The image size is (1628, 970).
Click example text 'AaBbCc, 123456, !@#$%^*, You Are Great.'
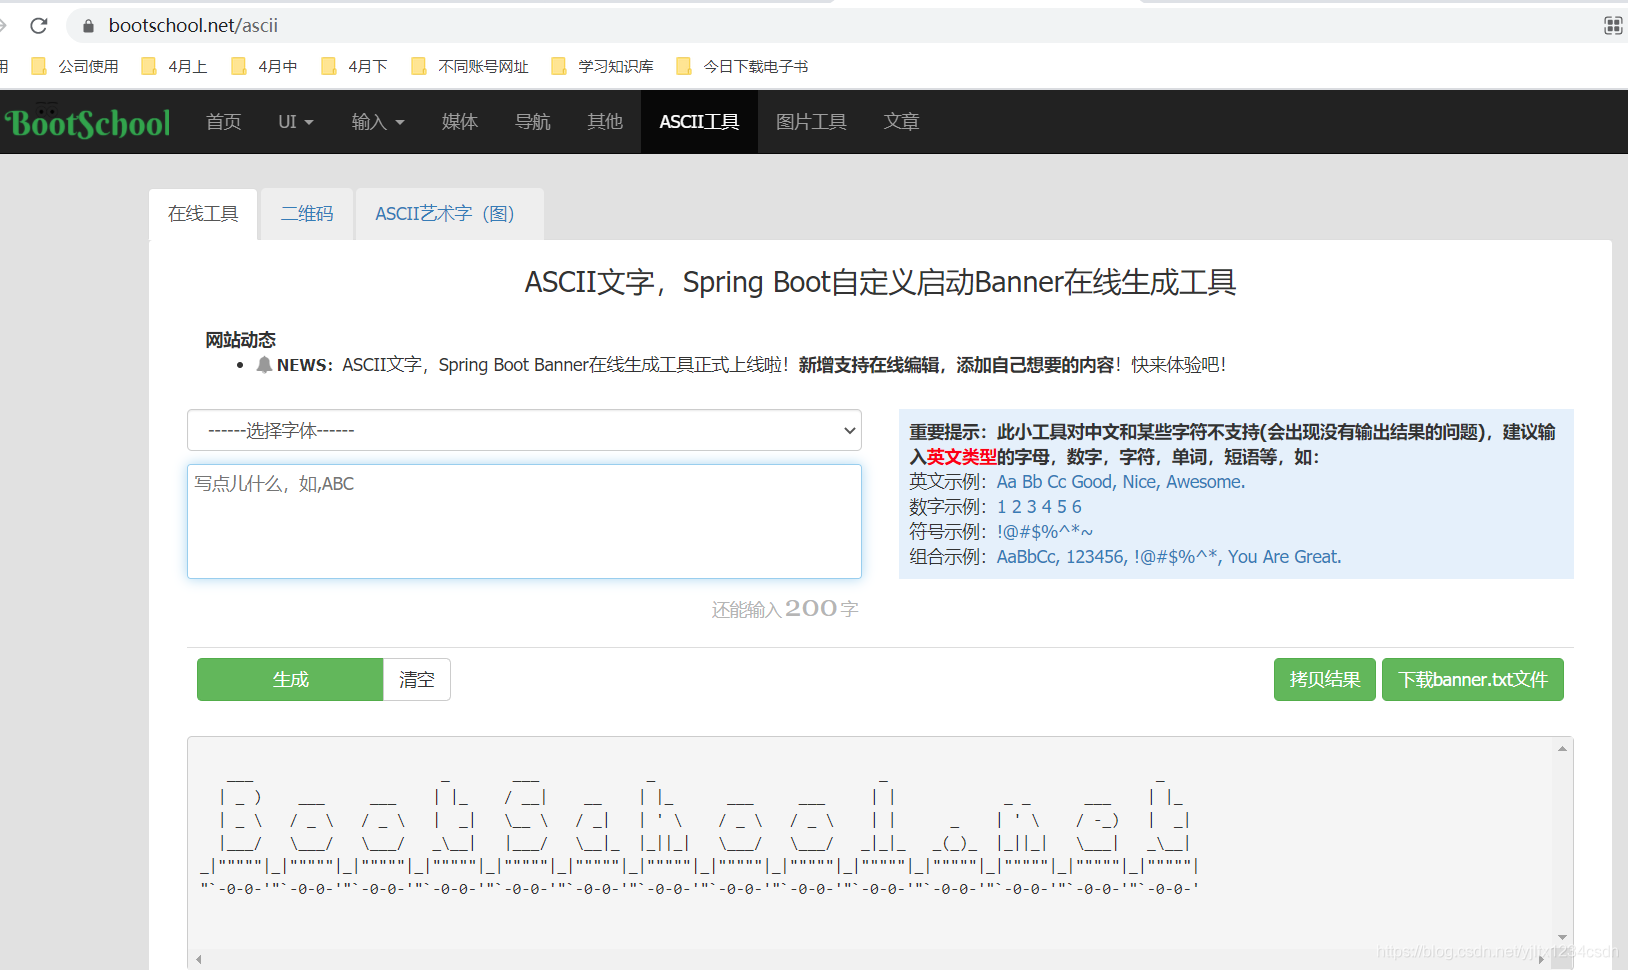click(1169, 557)
